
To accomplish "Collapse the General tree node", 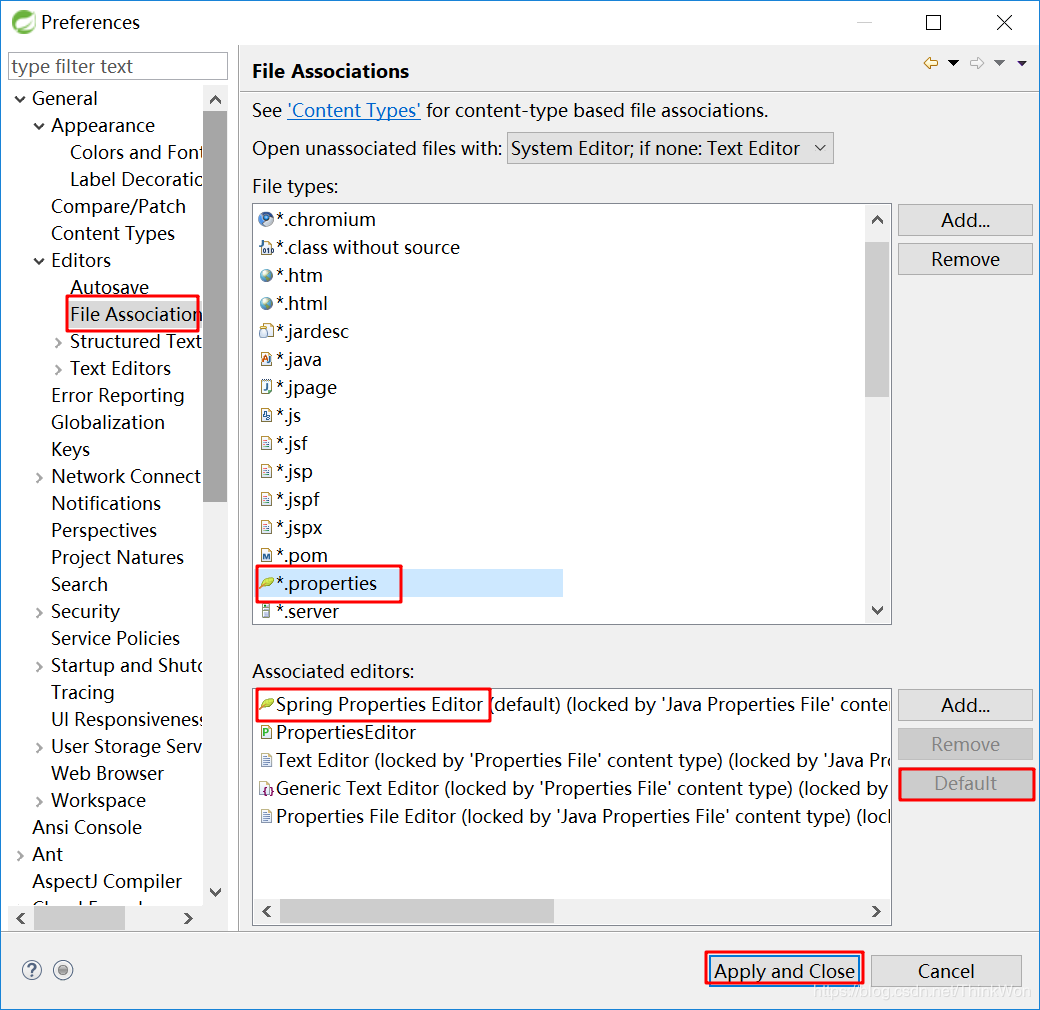I will 20,99.
